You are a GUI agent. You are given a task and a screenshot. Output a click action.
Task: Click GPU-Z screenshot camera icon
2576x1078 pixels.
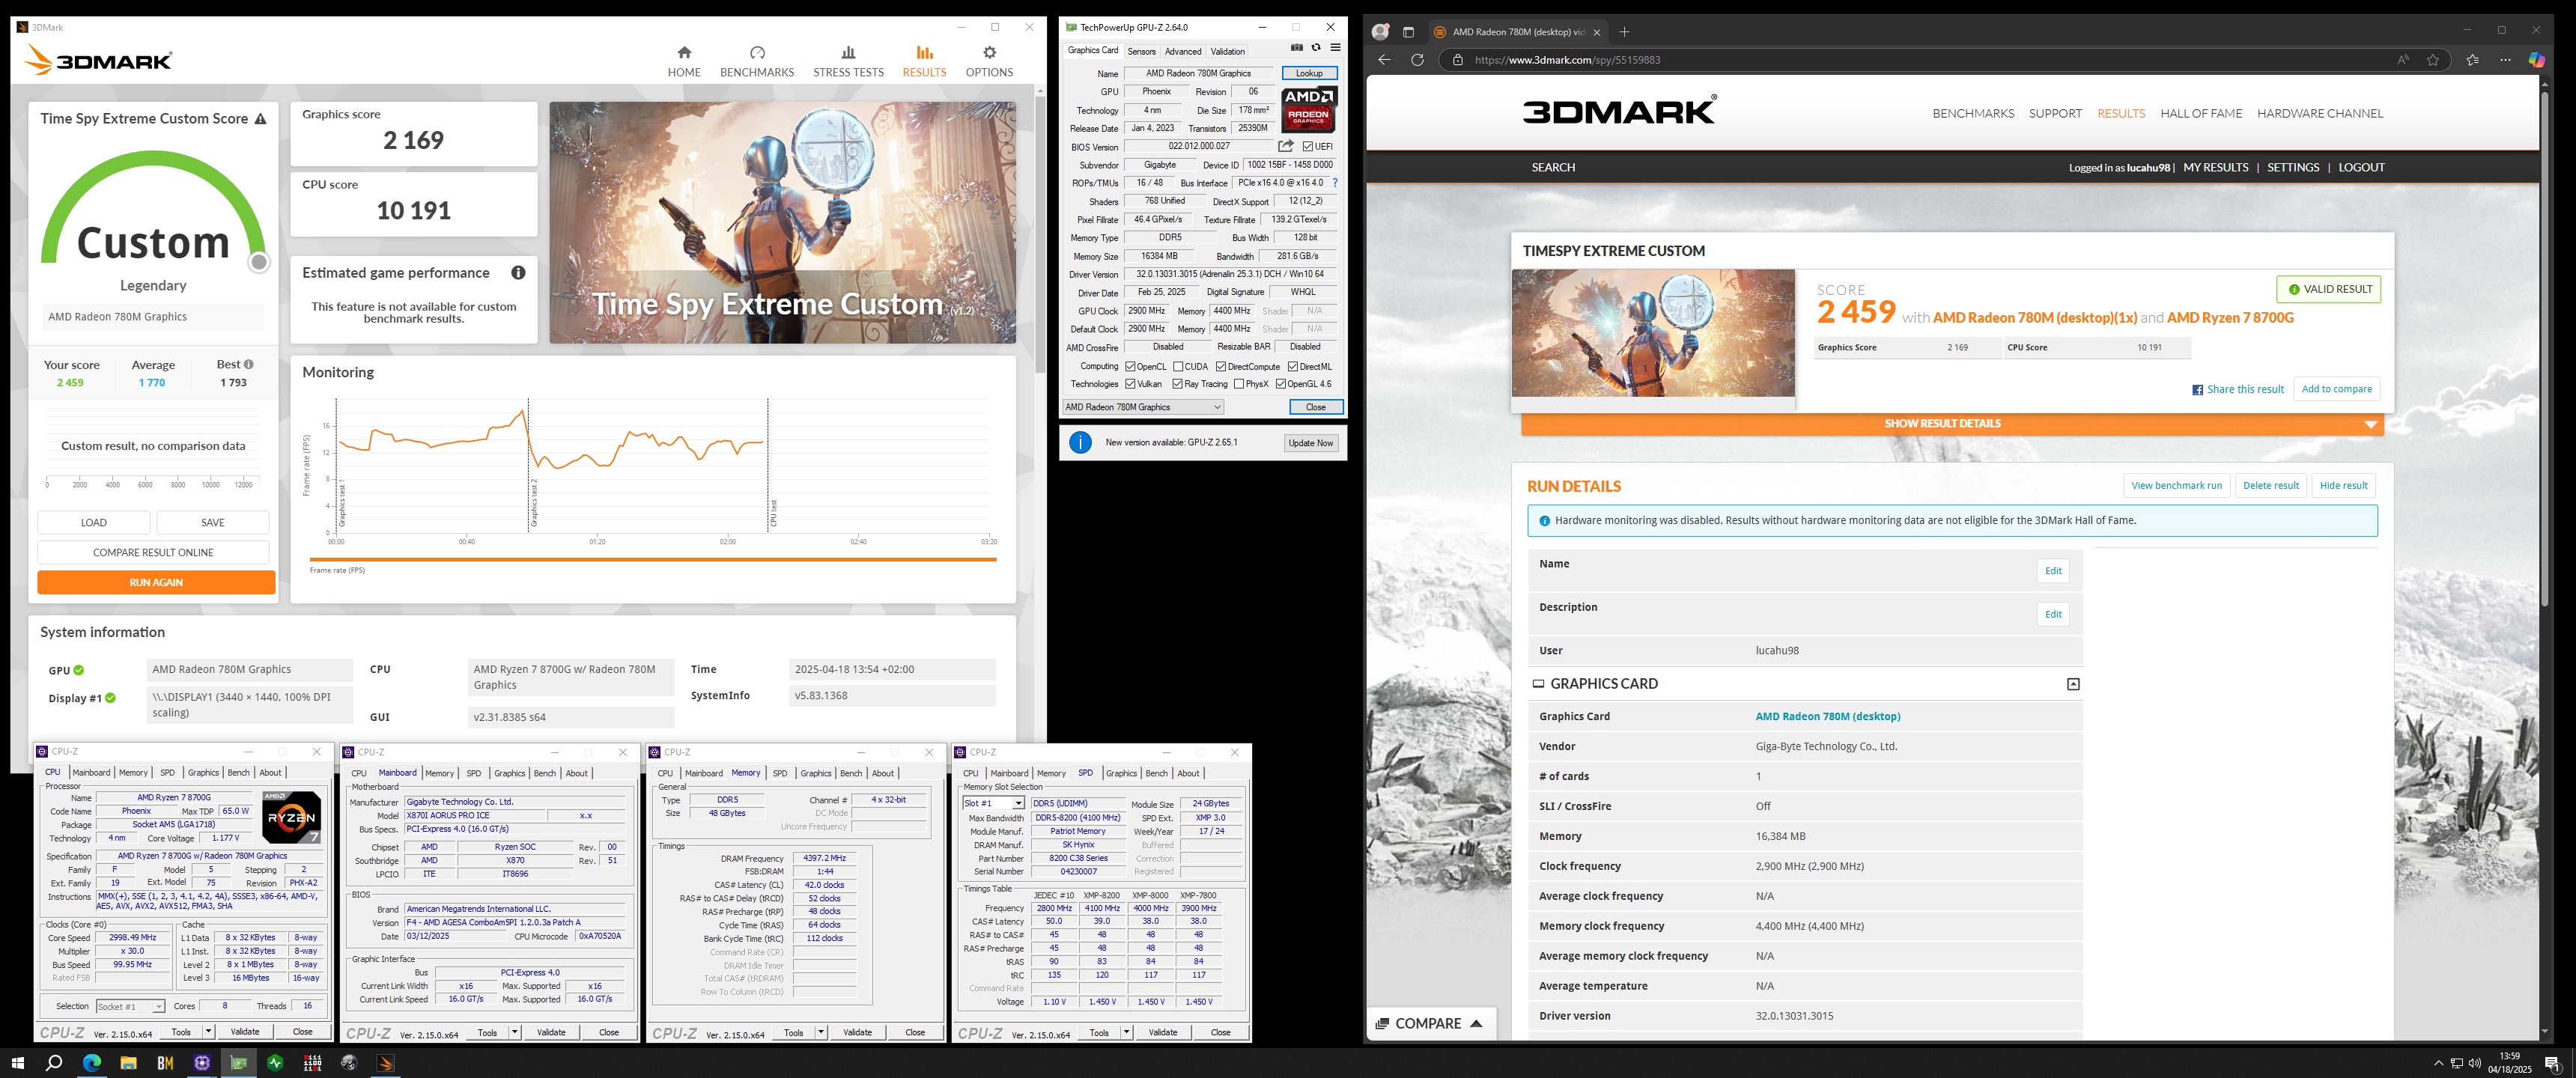1297,48
